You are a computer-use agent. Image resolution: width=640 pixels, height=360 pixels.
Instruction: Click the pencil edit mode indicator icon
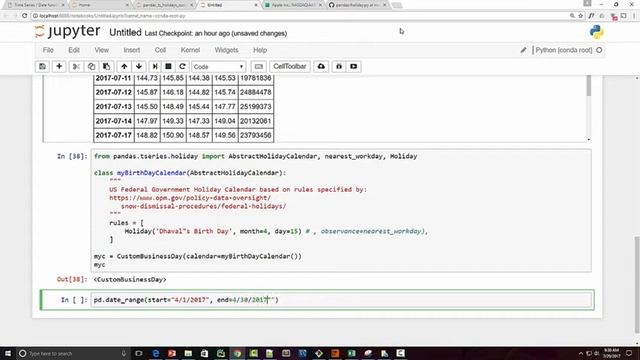click(523, 50)
